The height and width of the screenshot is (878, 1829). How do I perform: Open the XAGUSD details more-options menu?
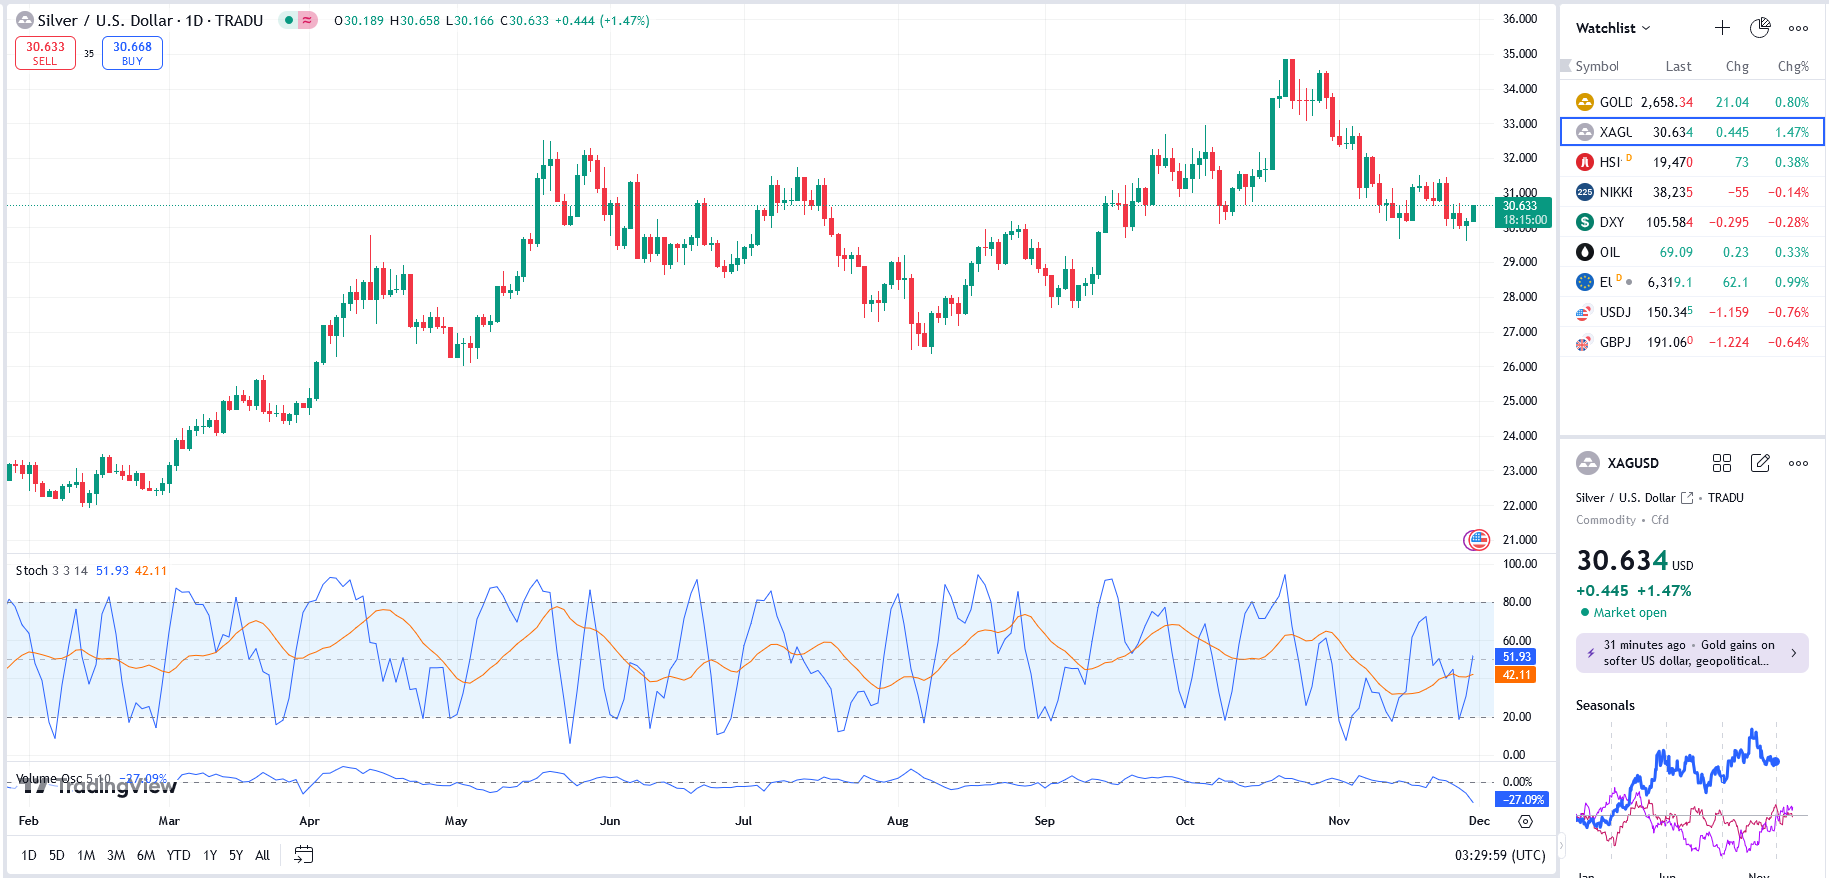[1798, 463]
